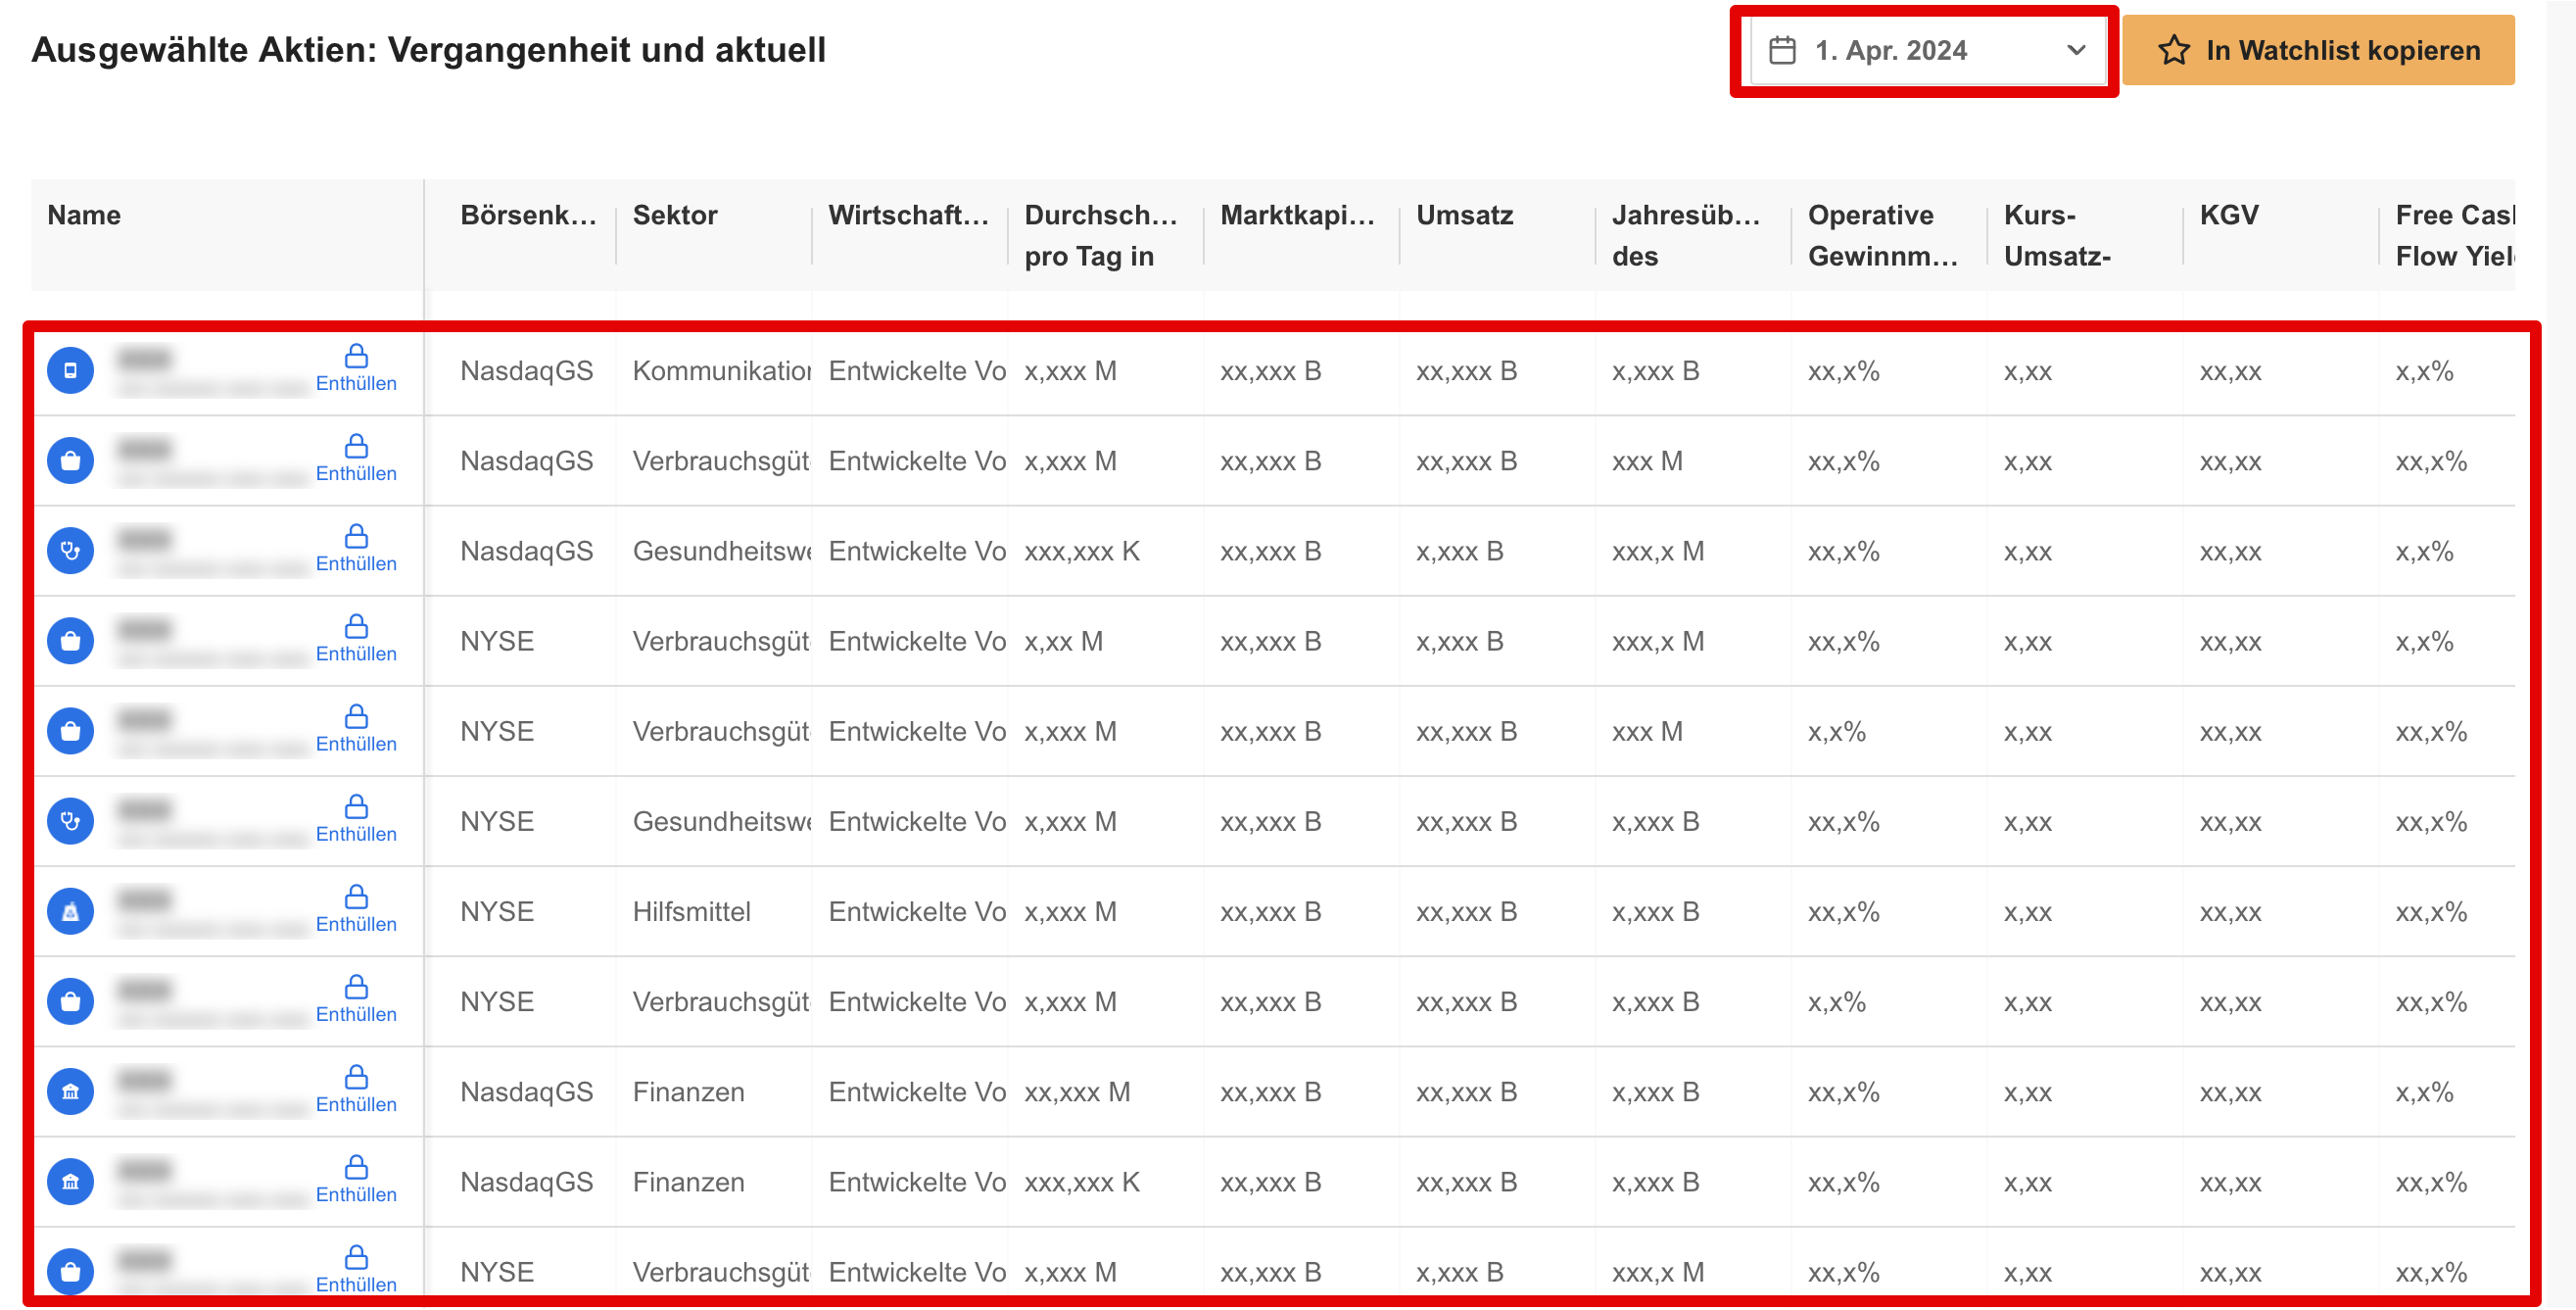The height and width of the screenshot is (1310, 2576).
Task: Click the bank icon in the Finanzen row with xx,xxx M volume
Action: pos(70,1091)
